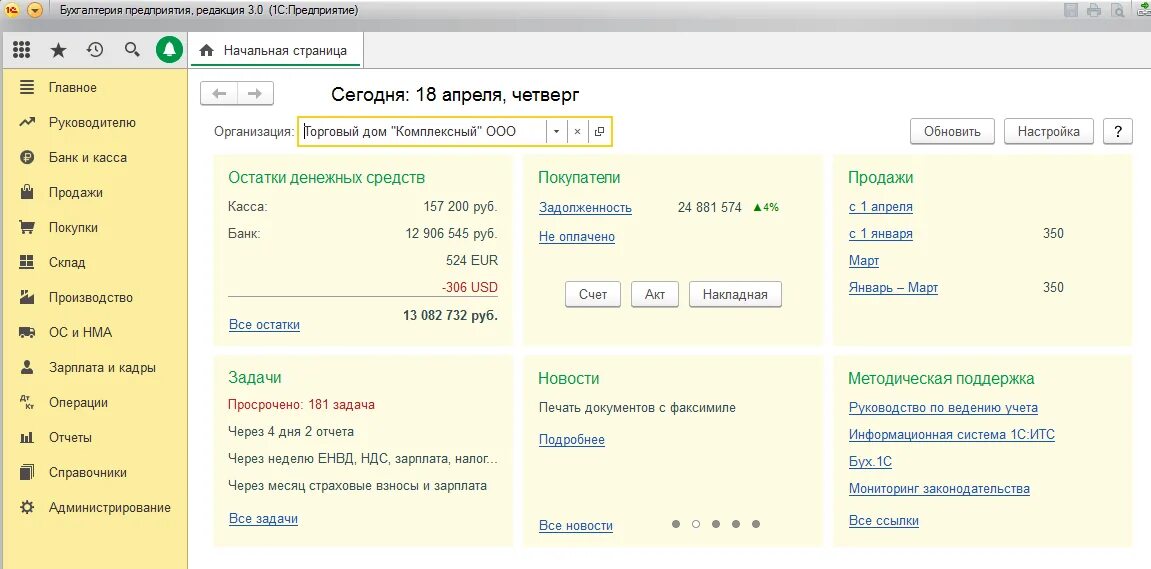The height and width of the screenshot is (569, 1151).
Task: Open the Не оплачено link
Action: coord(577,237)
